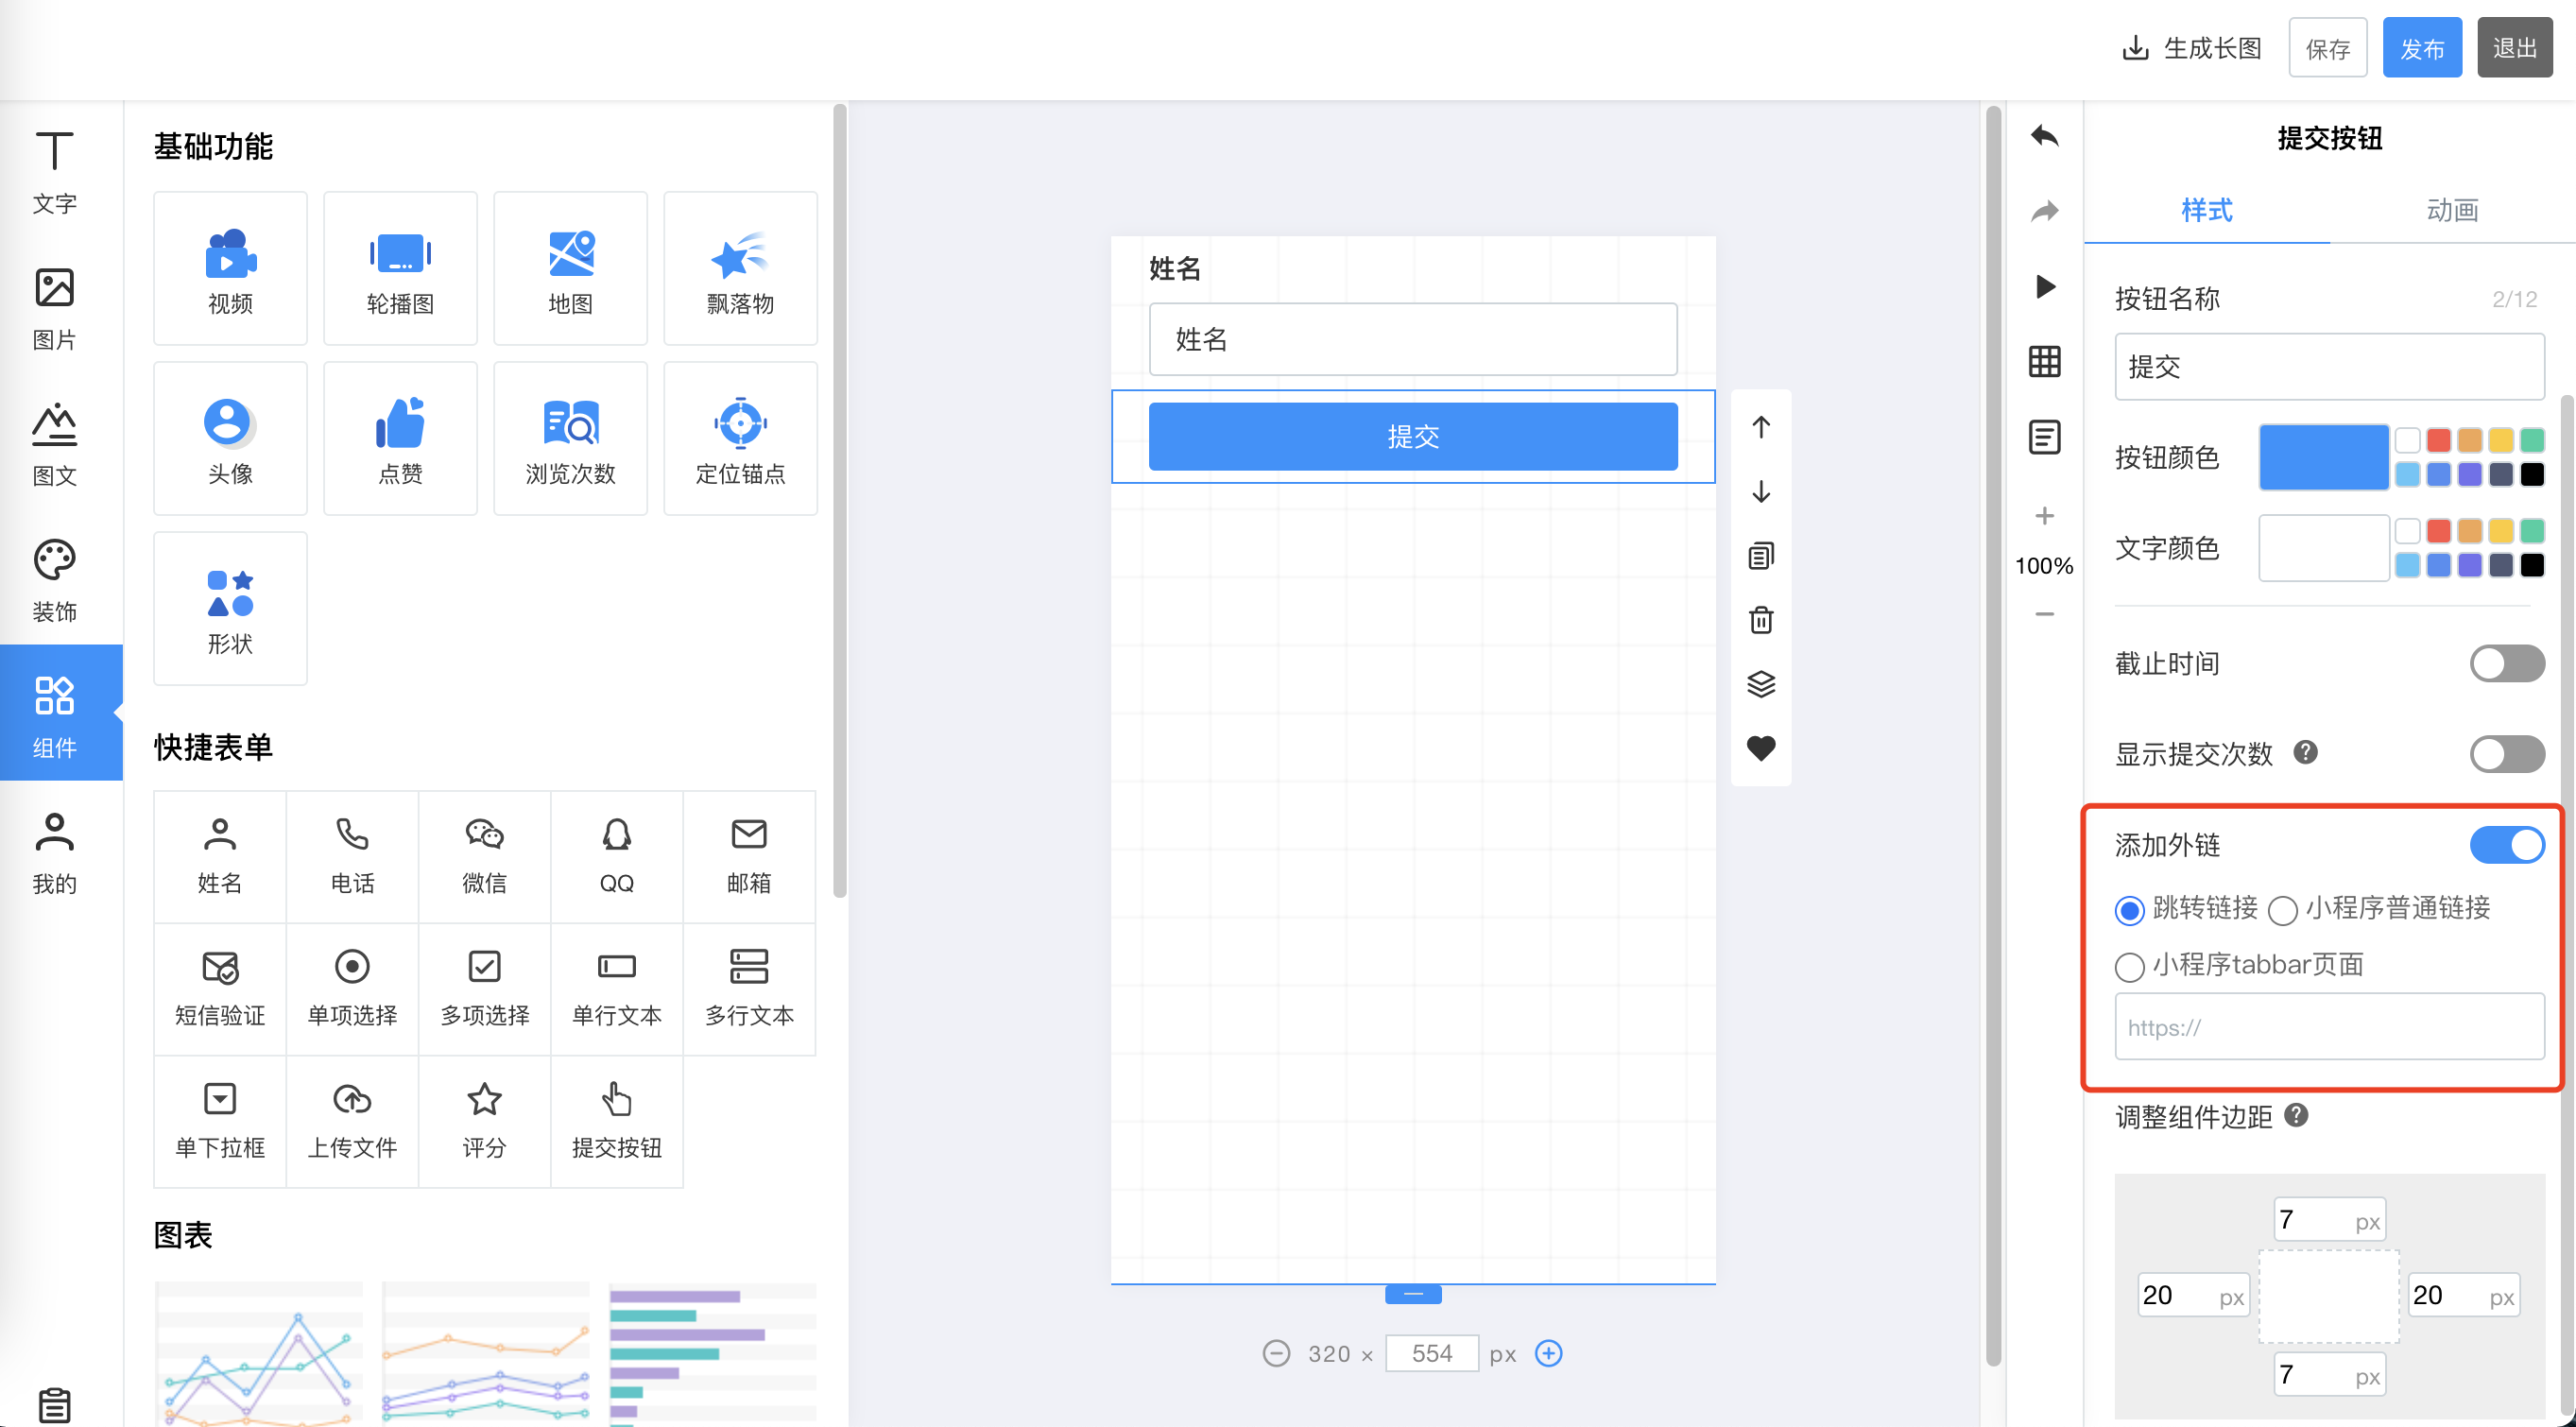
Task: Add the 单下拉框 dropdown field
Action: click(220, 1121)
